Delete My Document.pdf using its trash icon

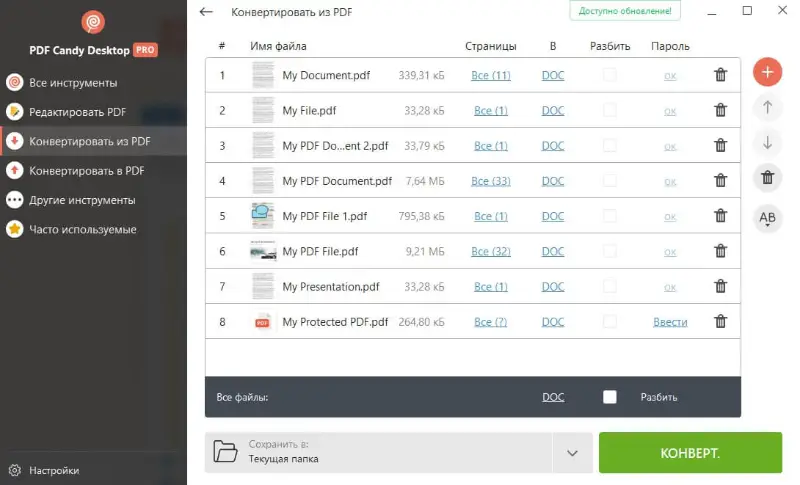[x=720, y=75]
